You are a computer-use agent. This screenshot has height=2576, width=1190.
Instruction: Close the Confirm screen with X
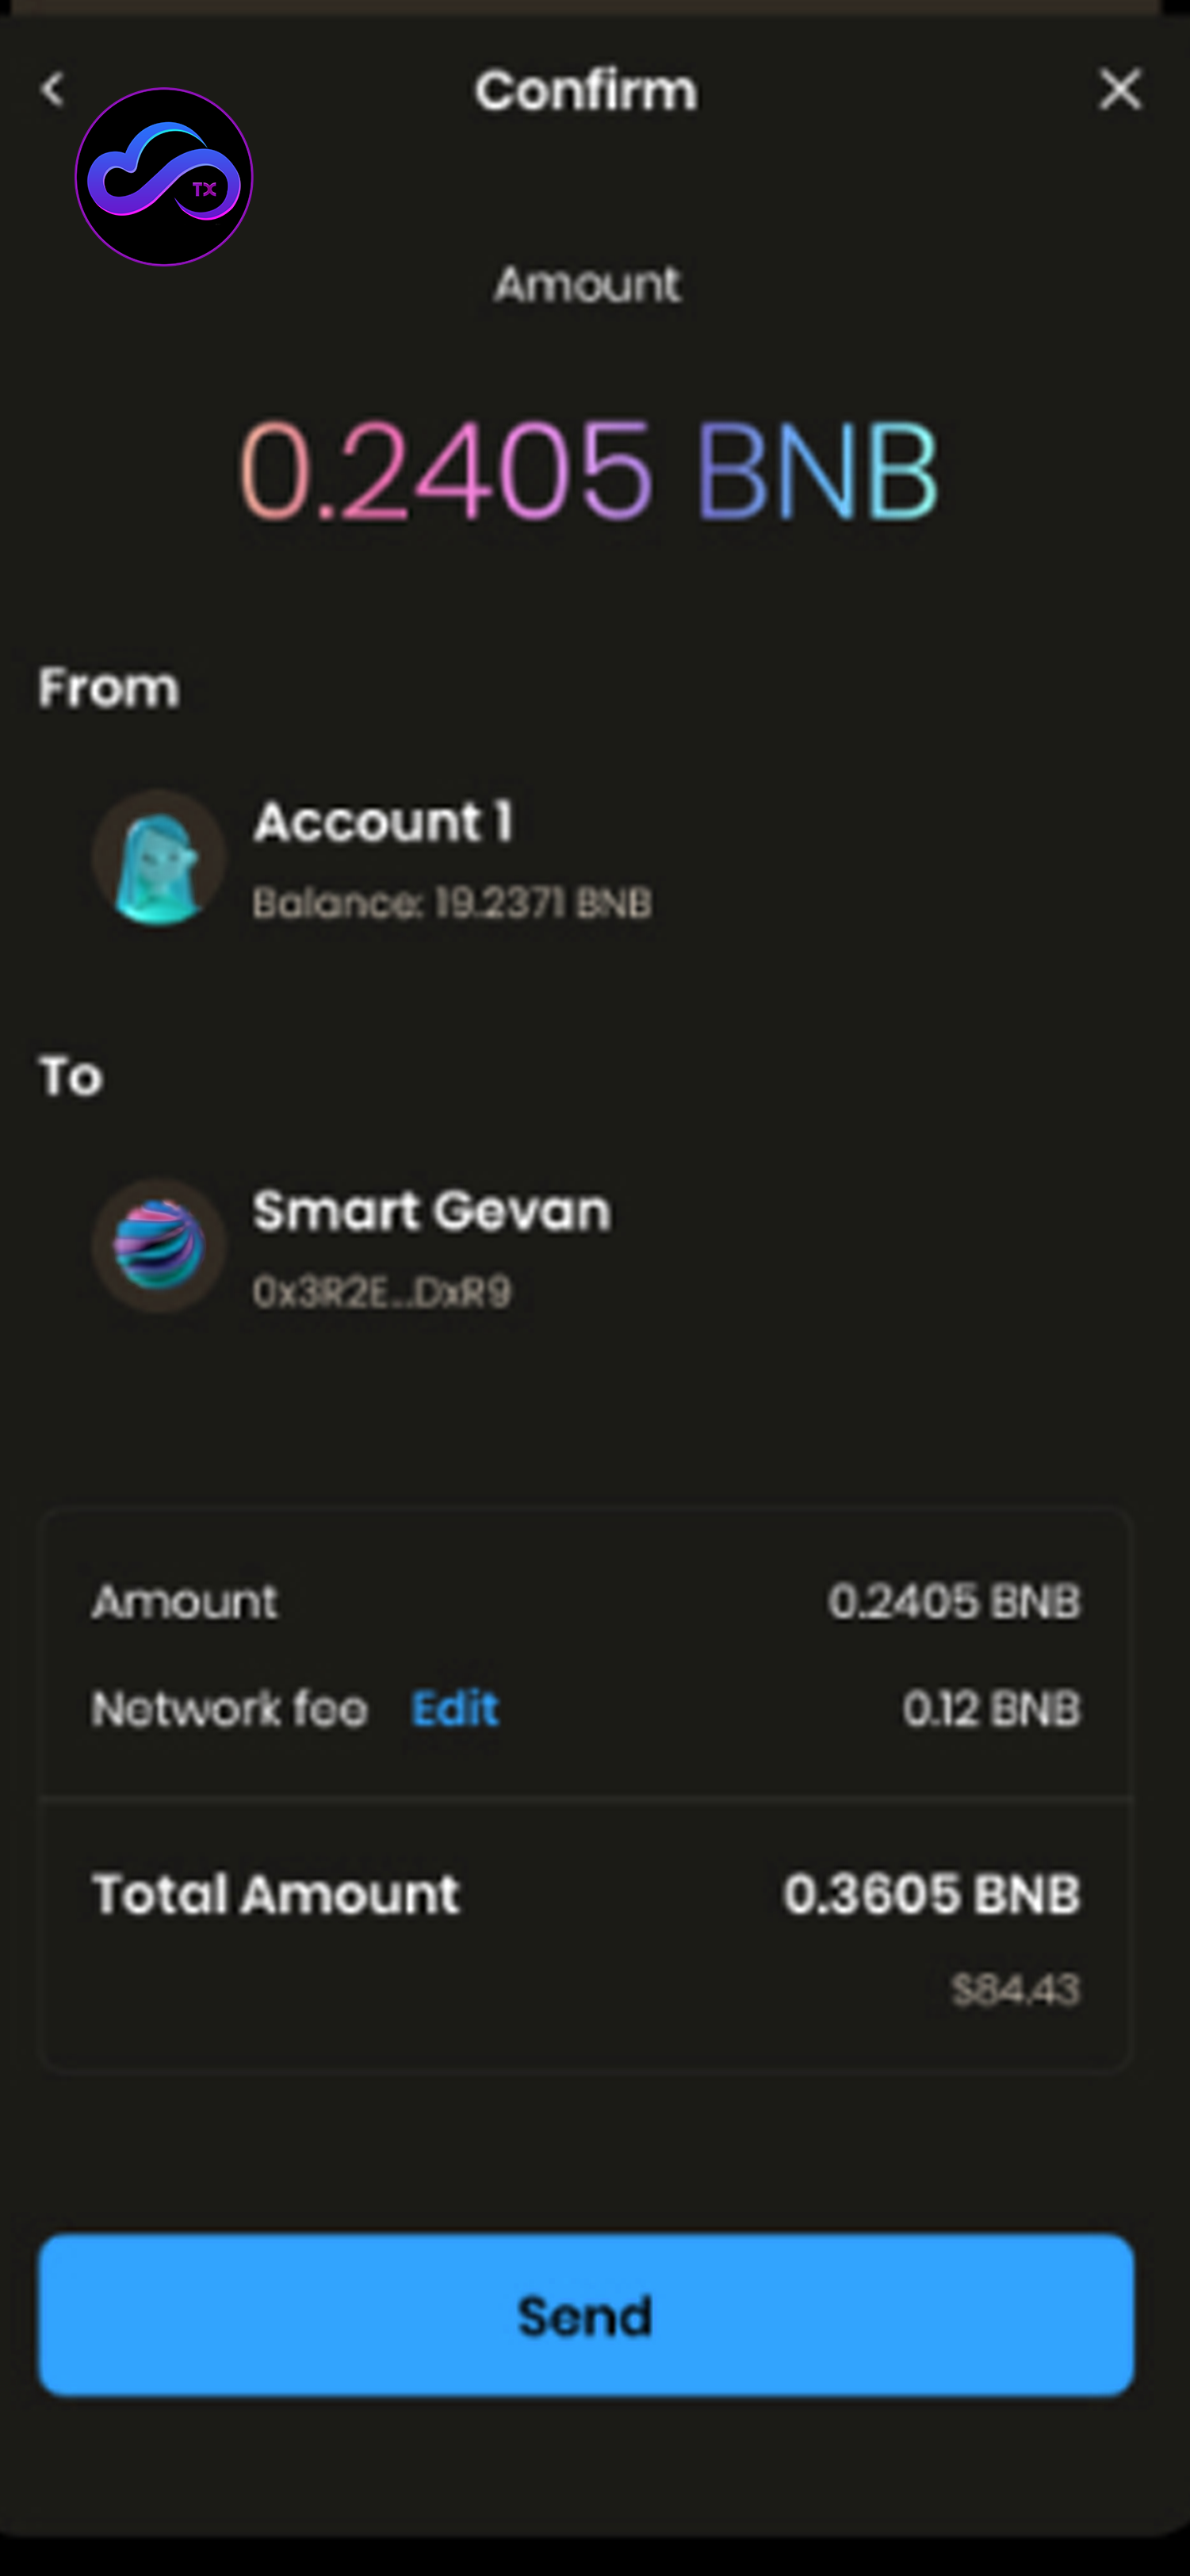1119,90
